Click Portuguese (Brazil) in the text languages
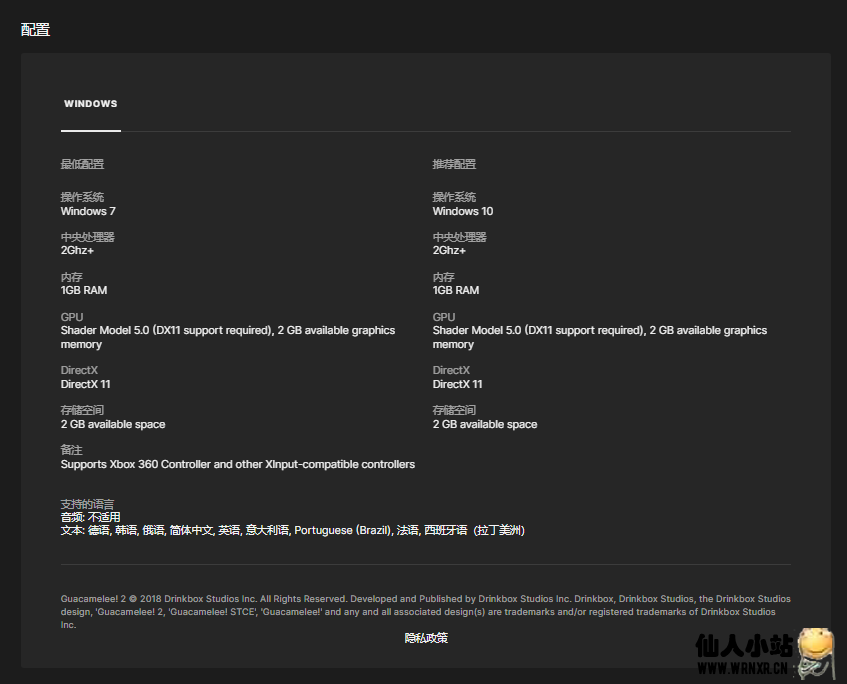Viewport: 847px width, 684px height. 342,531
